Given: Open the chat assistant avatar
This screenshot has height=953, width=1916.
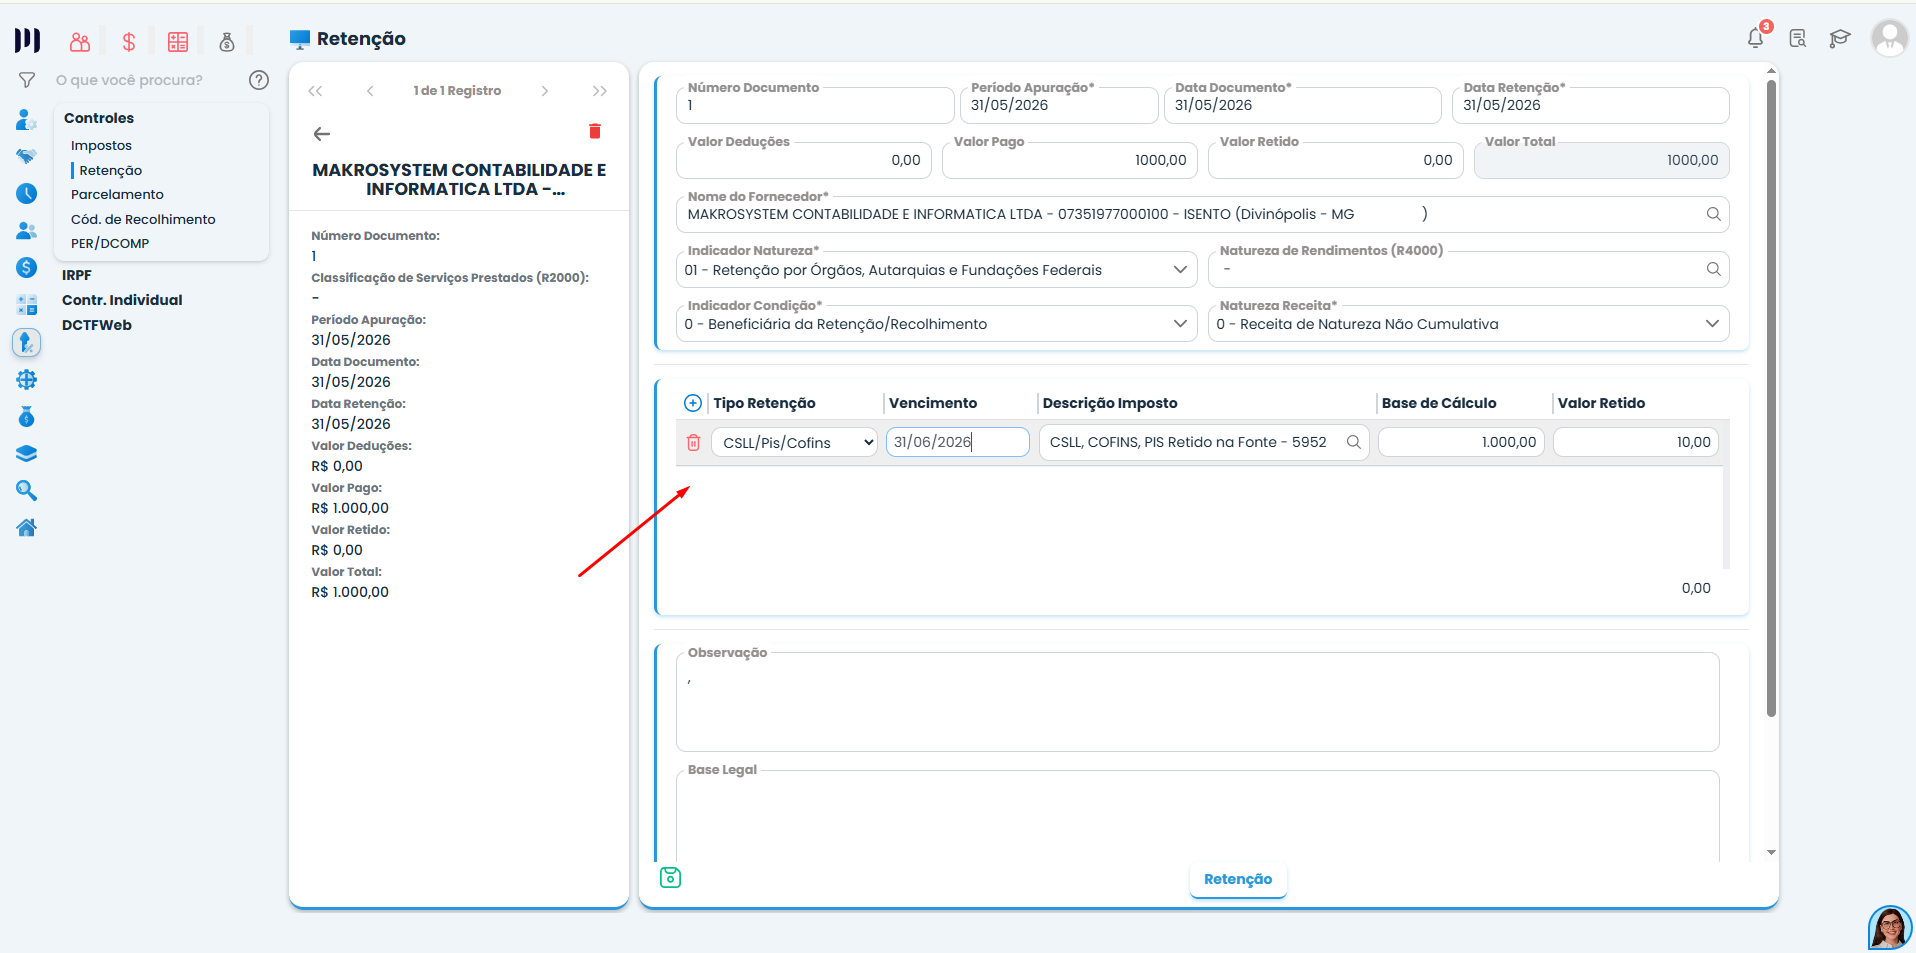Looking at the screenshot, I should pyautogui.click(x=1890, y=928).
